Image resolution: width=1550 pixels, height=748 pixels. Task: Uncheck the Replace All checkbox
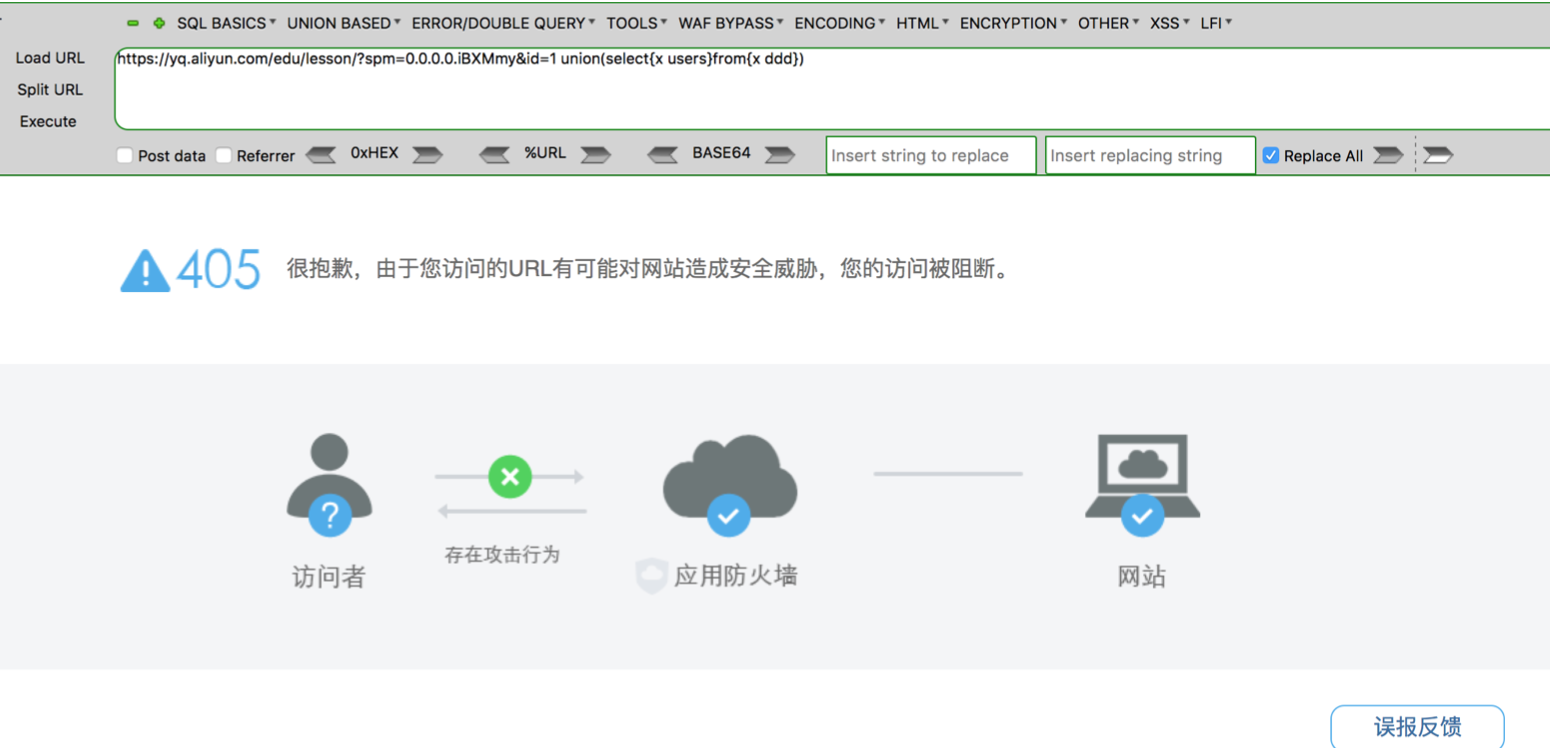click(x=1271, y=156)
